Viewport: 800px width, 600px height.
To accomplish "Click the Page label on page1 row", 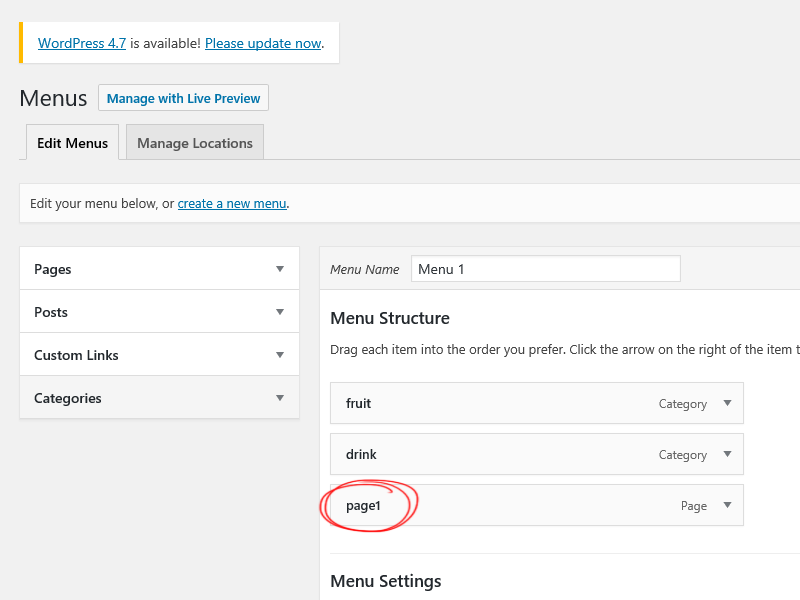I will tap(694, 506).
